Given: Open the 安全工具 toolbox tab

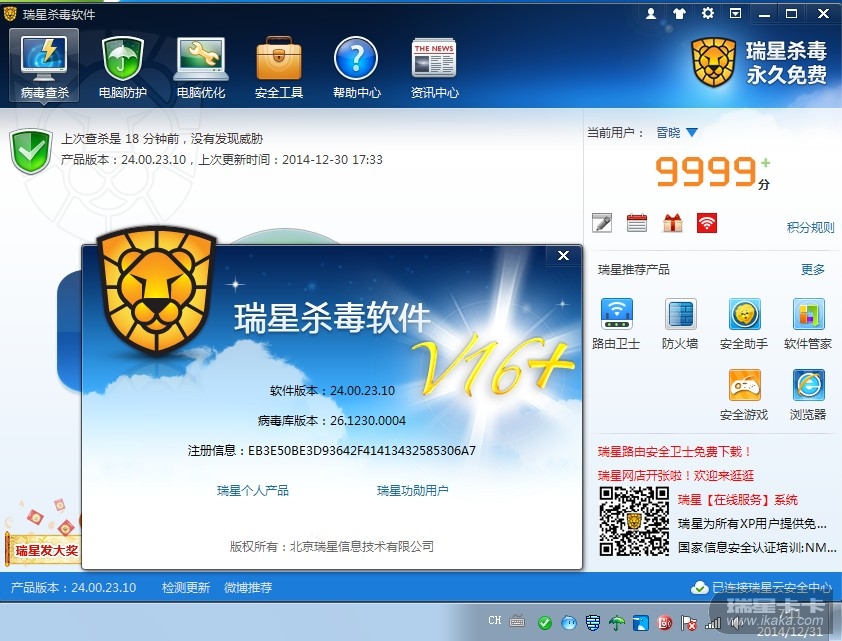Looking at the screenshot, I should point(279,66).
